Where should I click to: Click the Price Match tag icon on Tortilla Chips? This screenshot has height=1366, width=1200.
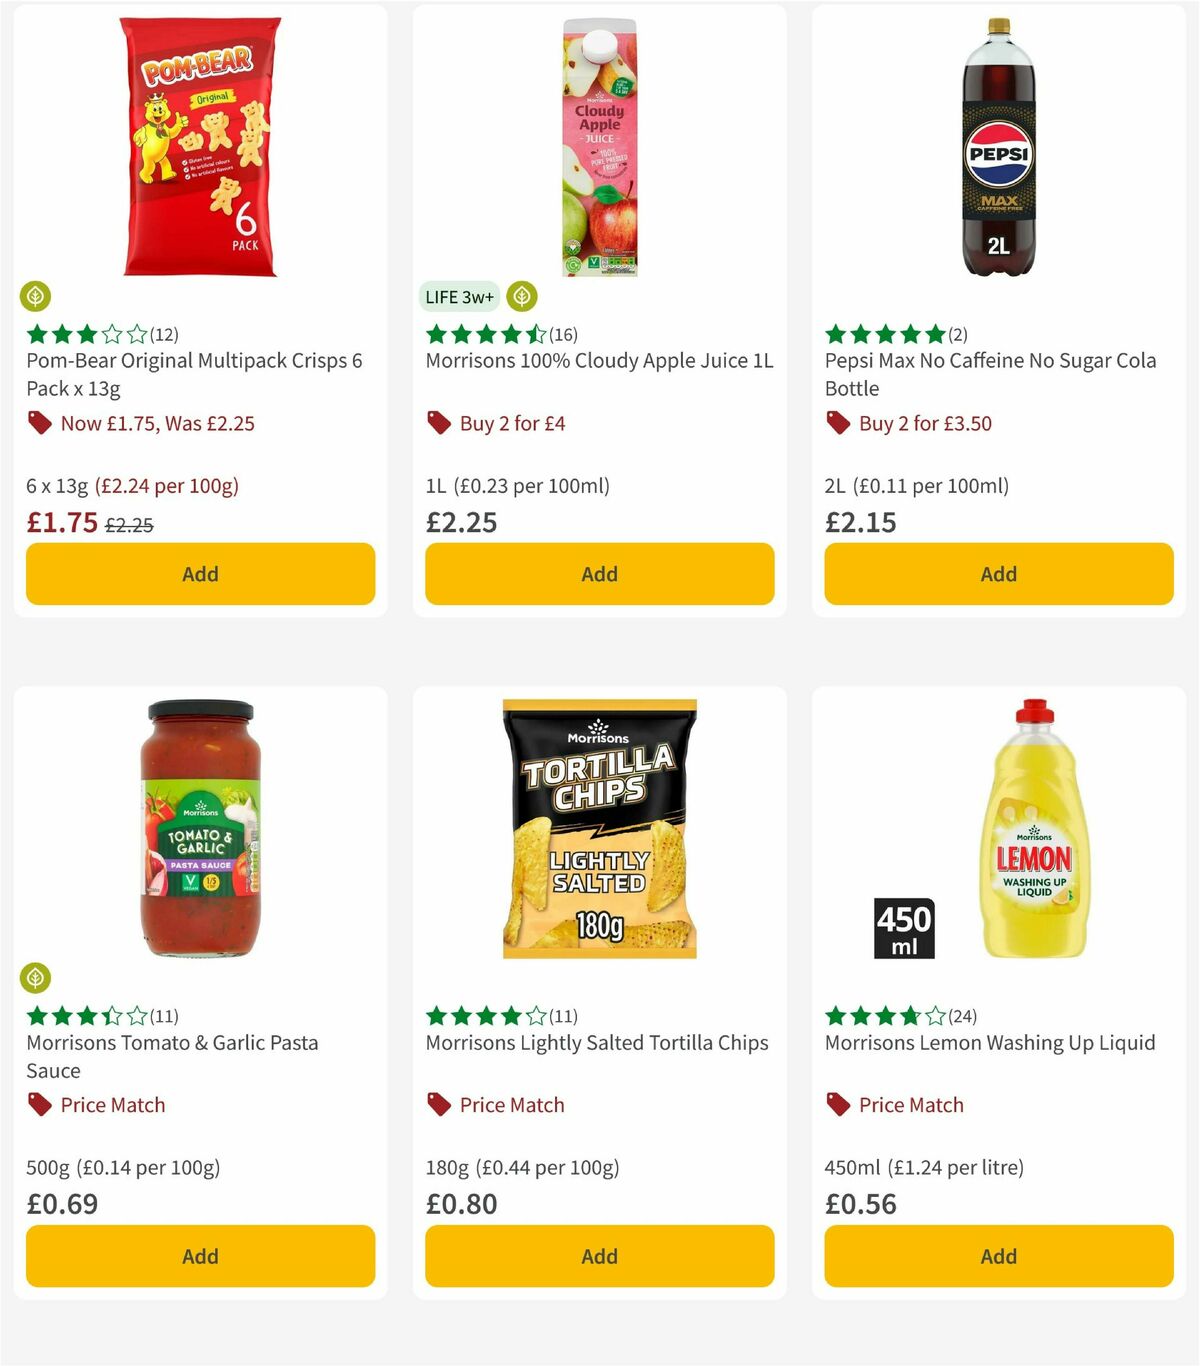tap(436, 1105)
